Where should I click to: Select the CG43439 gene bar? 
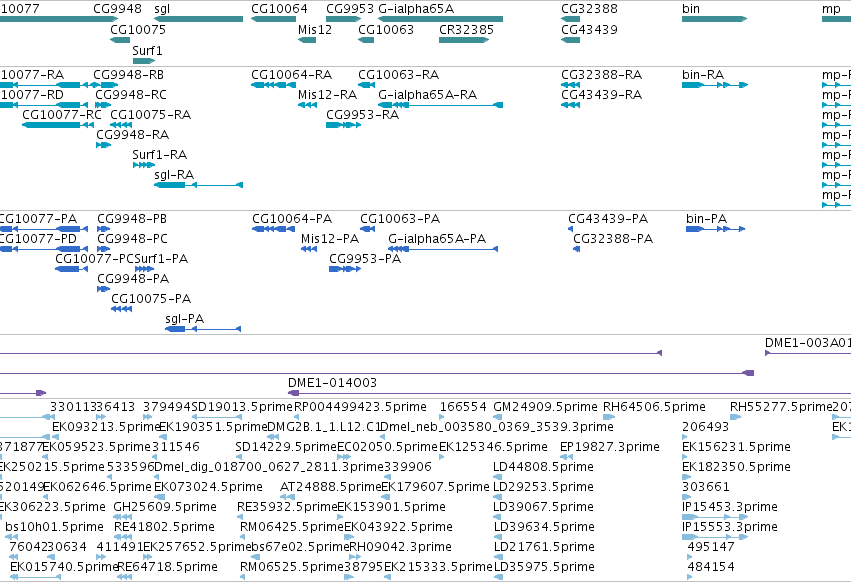(x=571, y=40)
